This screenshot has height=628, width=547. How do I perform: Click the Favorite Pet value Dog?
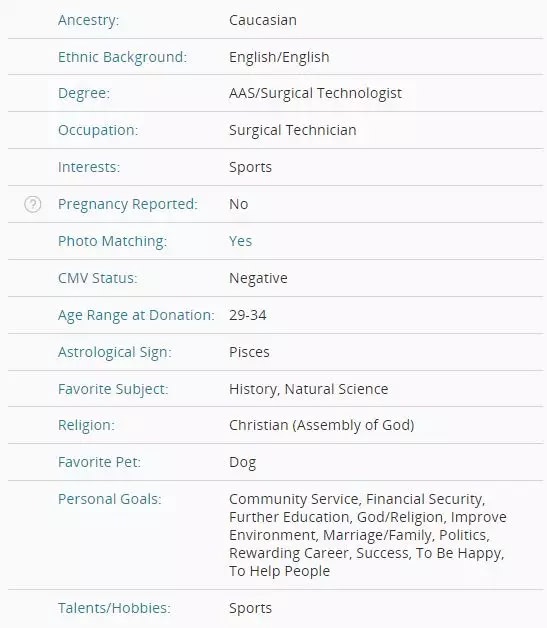pos(242,462)
